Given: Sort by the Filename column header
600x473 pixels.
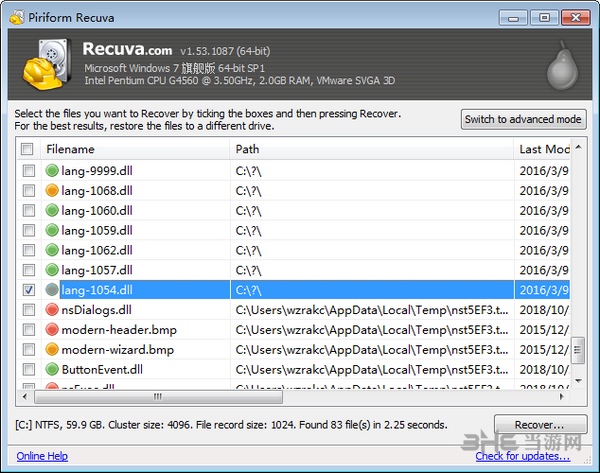Looking at the screenshot, I should tap(135, 149).
